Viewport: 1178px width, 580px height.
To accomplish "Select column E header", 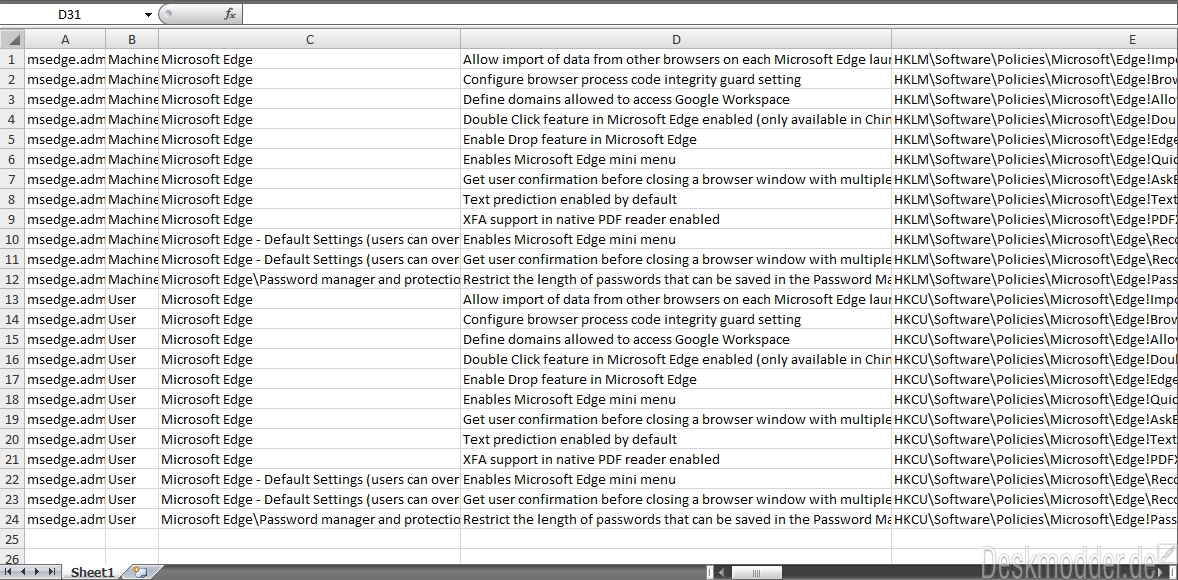I will tap(1035, 39).
